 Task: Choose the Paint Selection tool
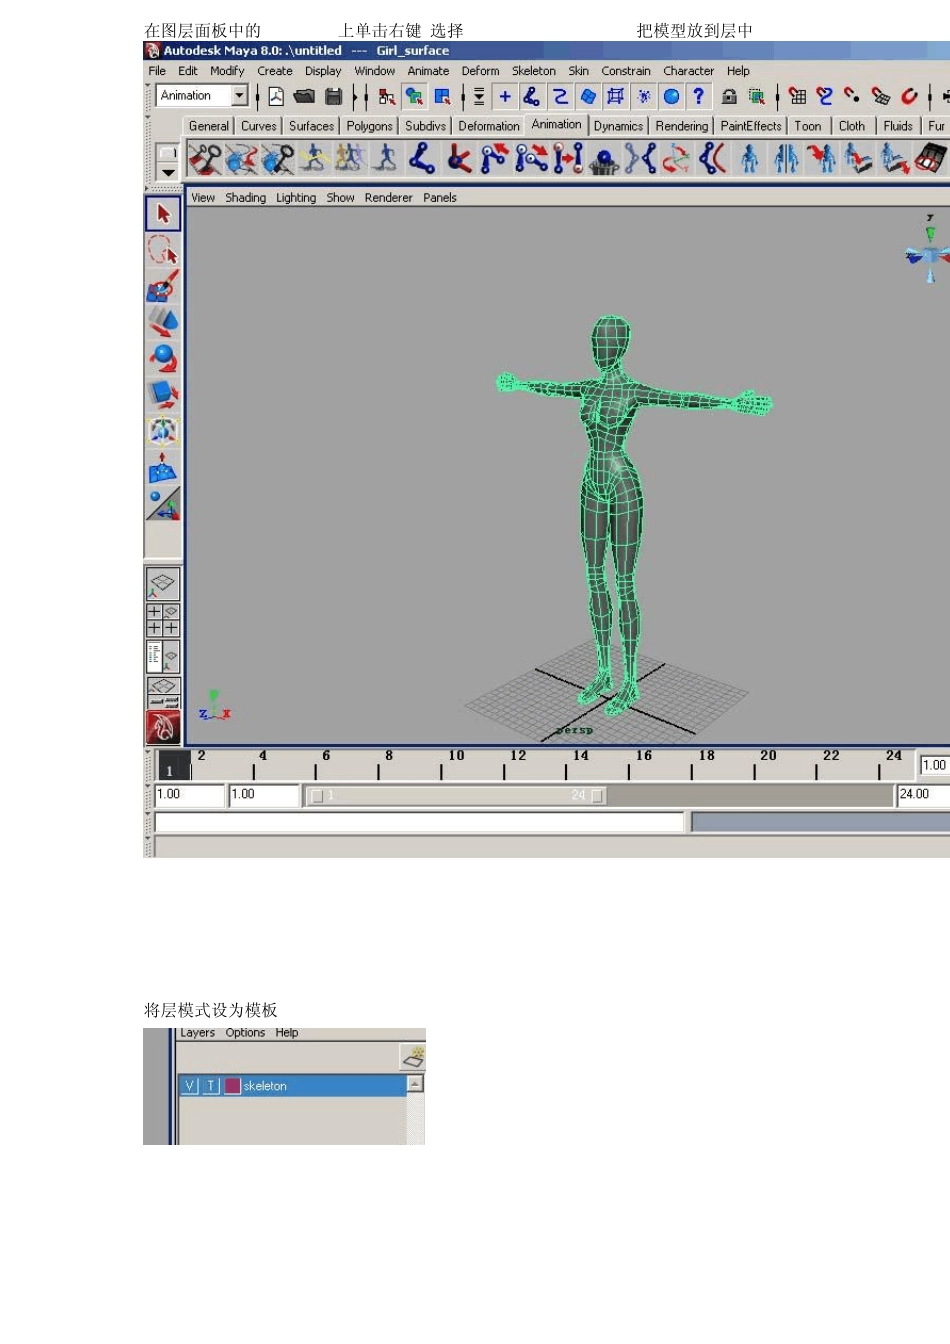pos(163,286)
